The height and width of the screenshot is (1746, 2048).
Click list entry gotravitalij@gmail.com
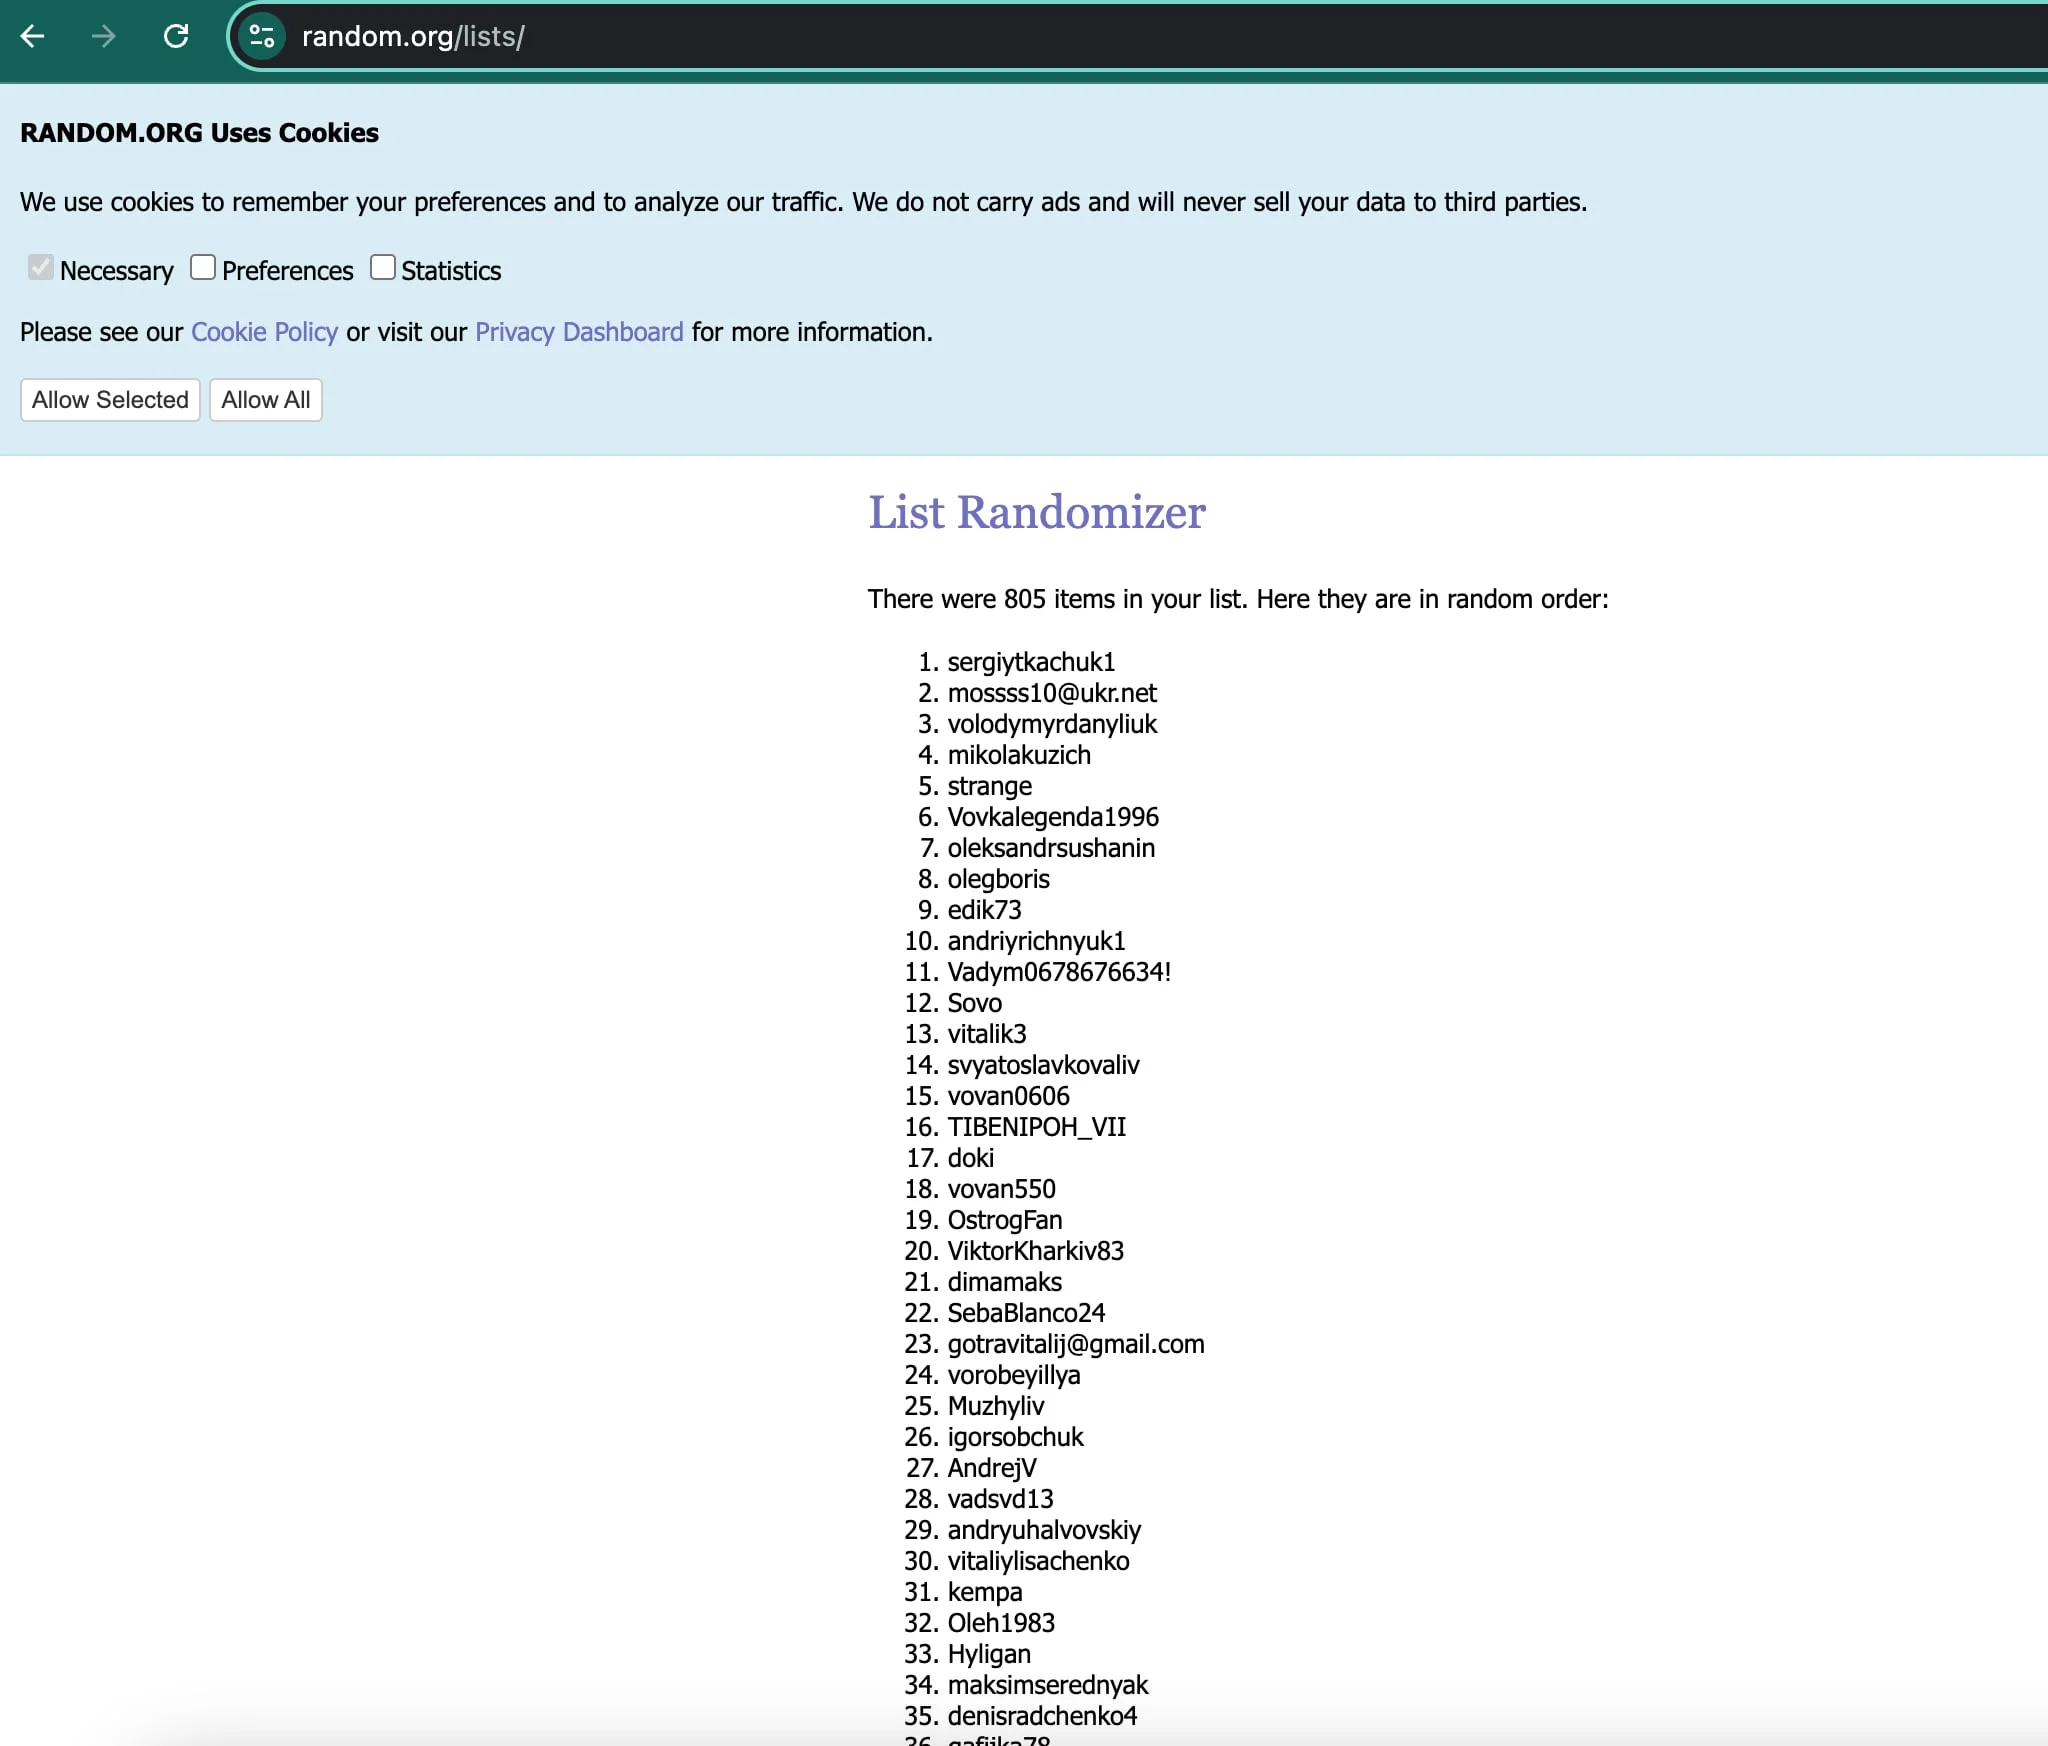[1075, 1344]
